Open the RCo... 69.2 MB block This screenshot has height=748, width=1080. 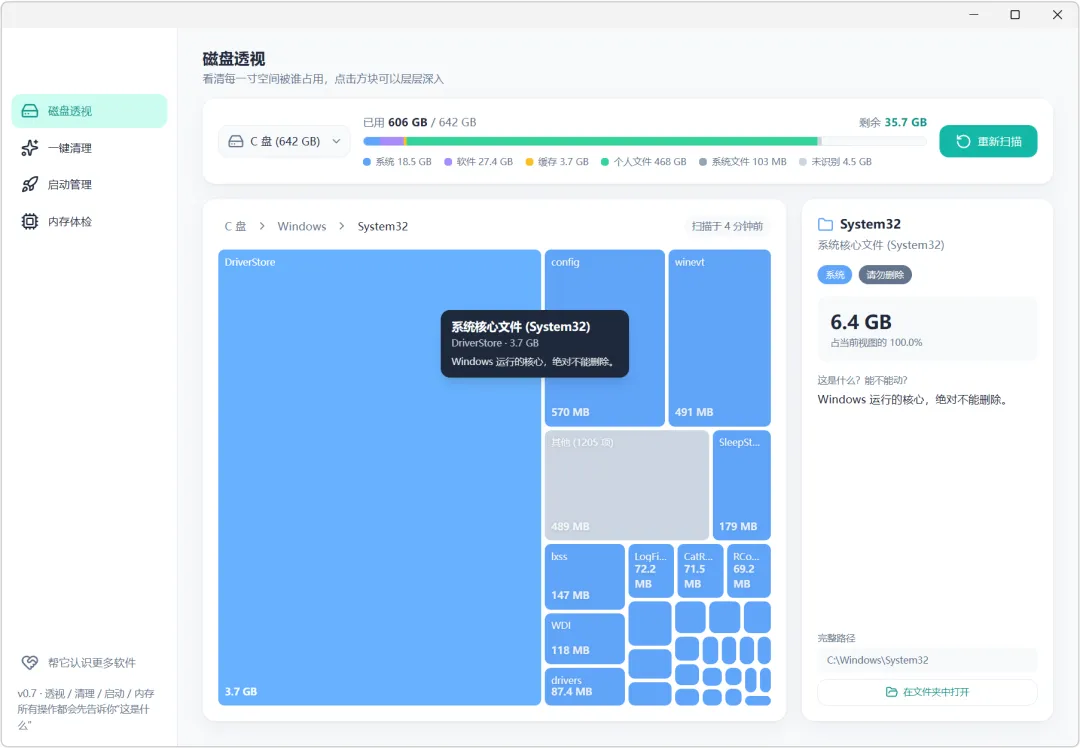click(x=749, y=570)
